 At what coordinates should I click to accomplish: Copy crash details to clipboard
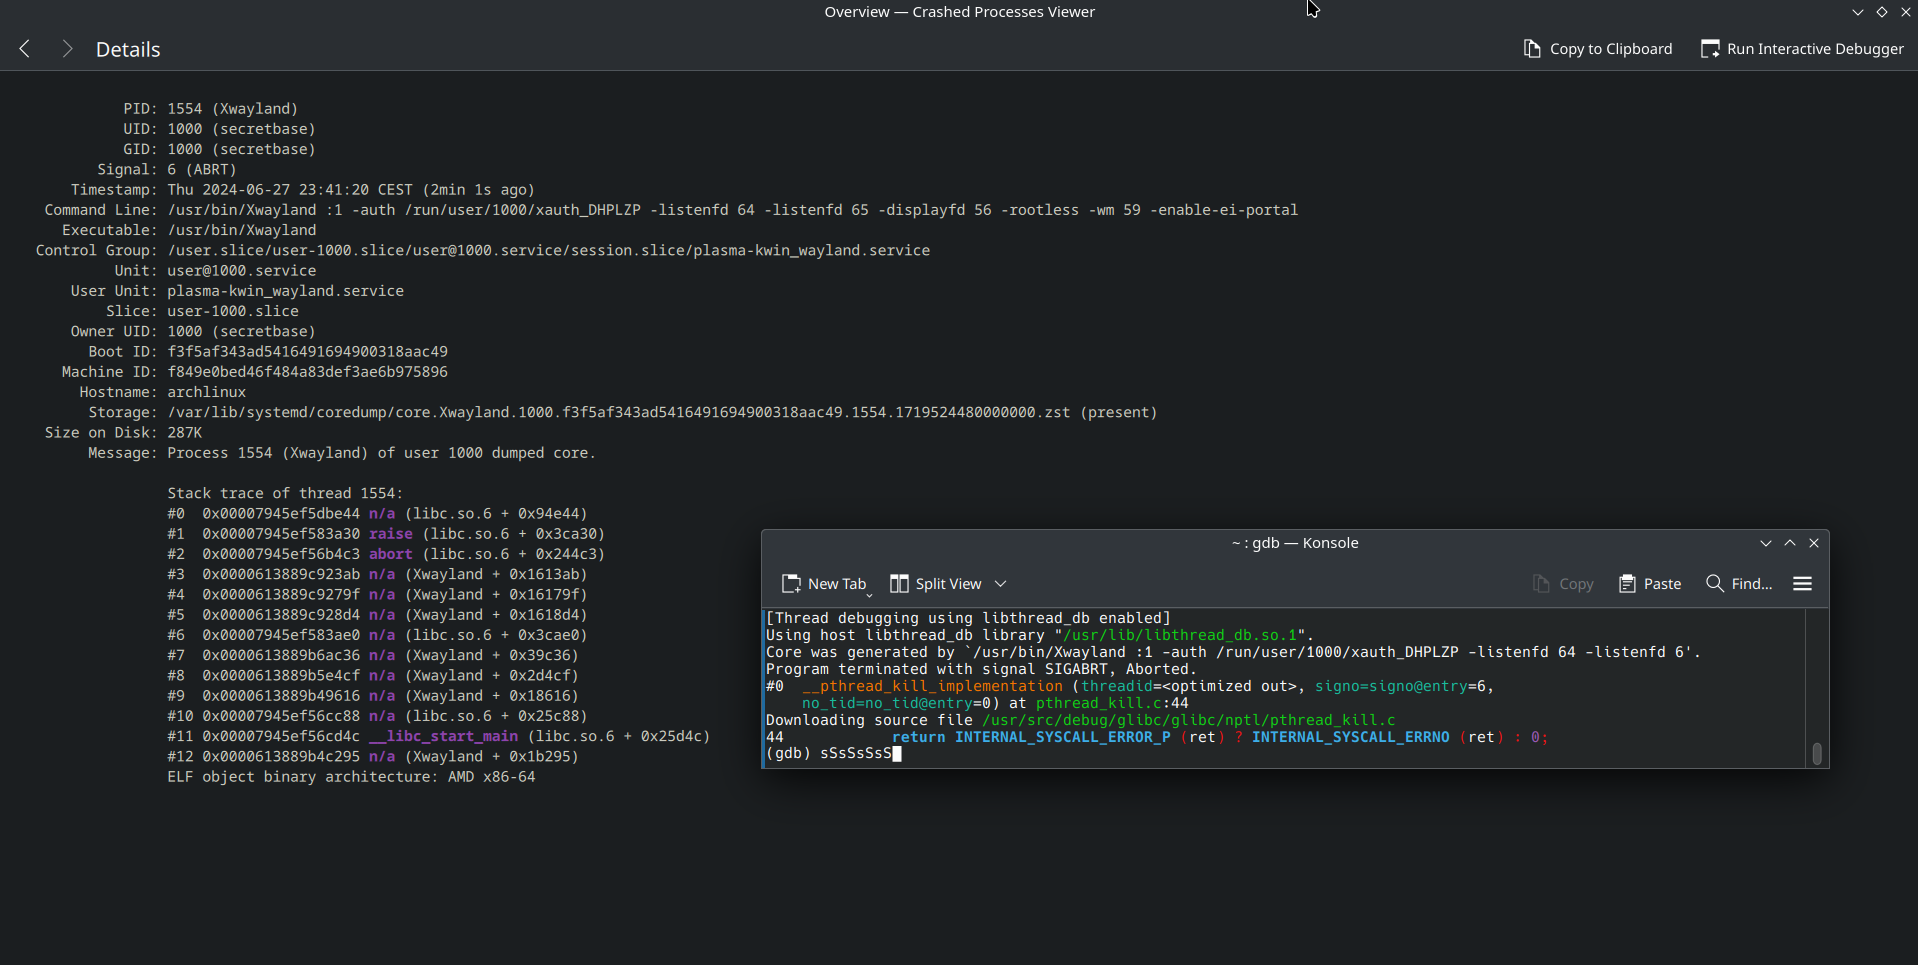coord(1597,49)
